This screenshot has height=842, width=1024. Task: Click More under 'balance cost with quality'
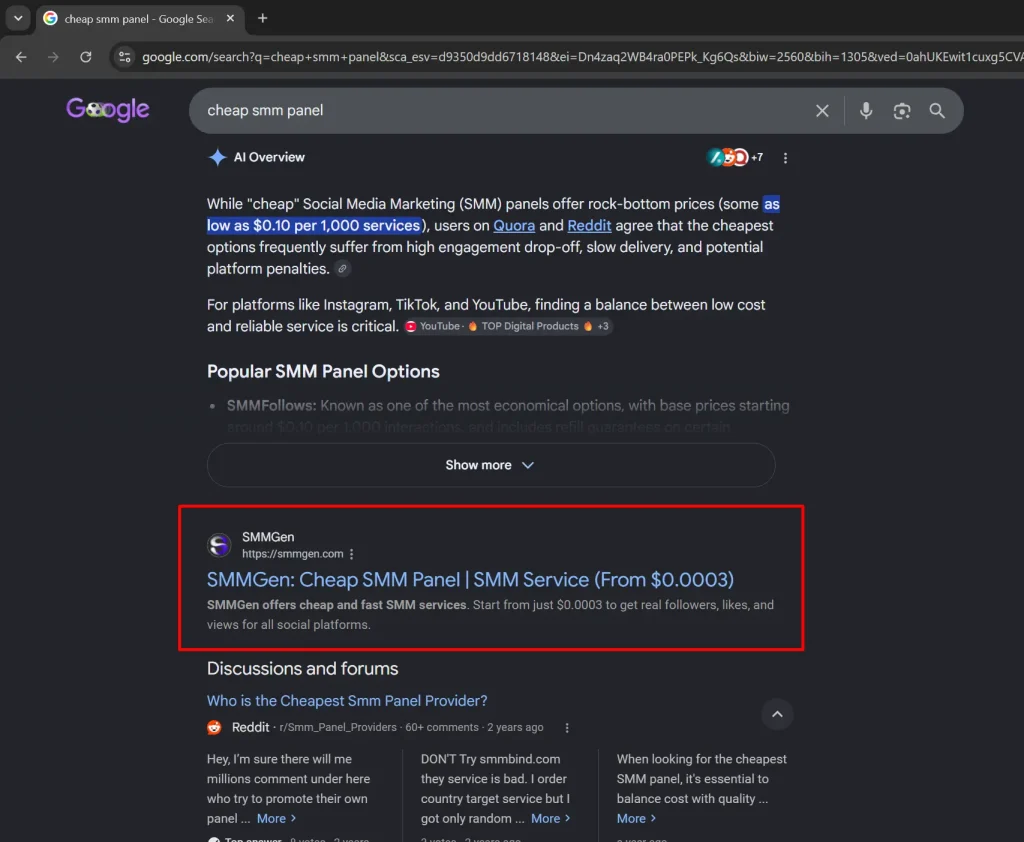637,818
